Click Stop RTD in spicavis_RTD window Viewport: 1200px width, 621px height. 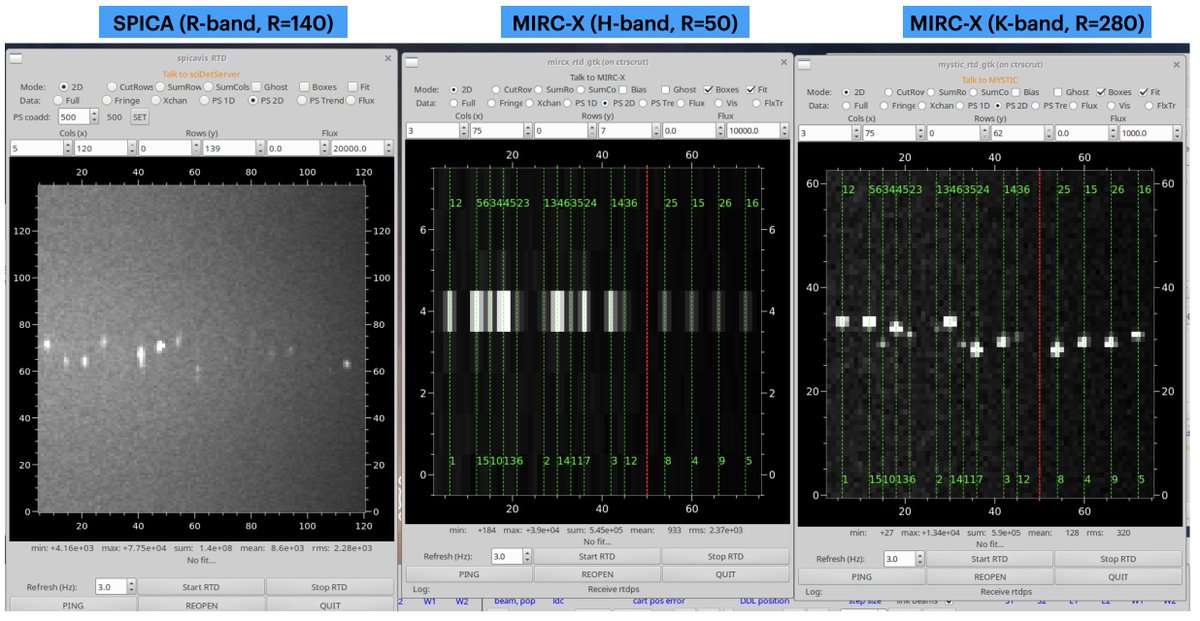pos(329,587)
